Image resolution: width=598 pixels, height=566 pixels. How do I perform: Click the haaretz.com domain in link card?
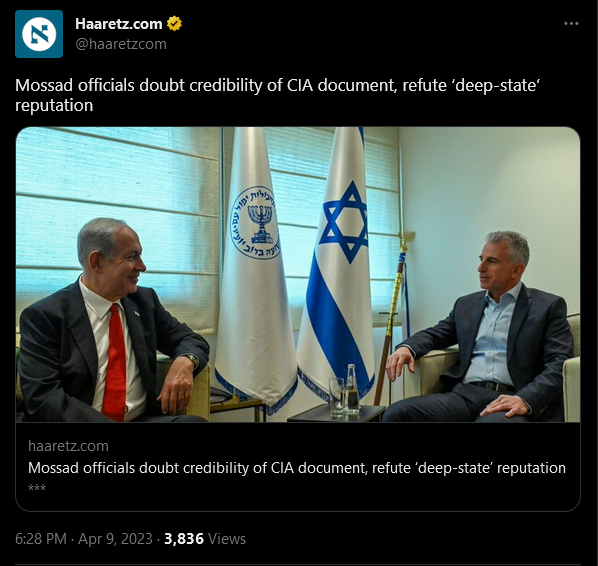(x=68, y=446)
